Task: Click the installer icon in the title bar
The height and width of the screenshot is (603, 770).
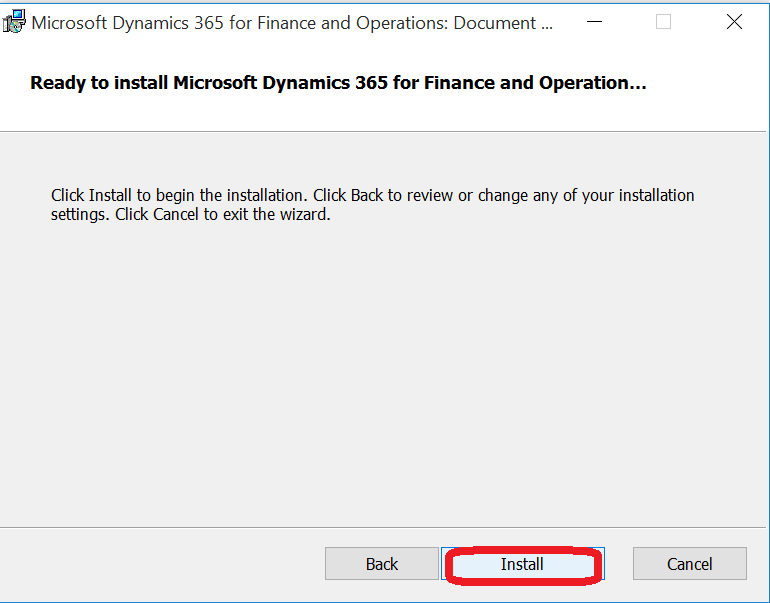Action: (14, 23)
